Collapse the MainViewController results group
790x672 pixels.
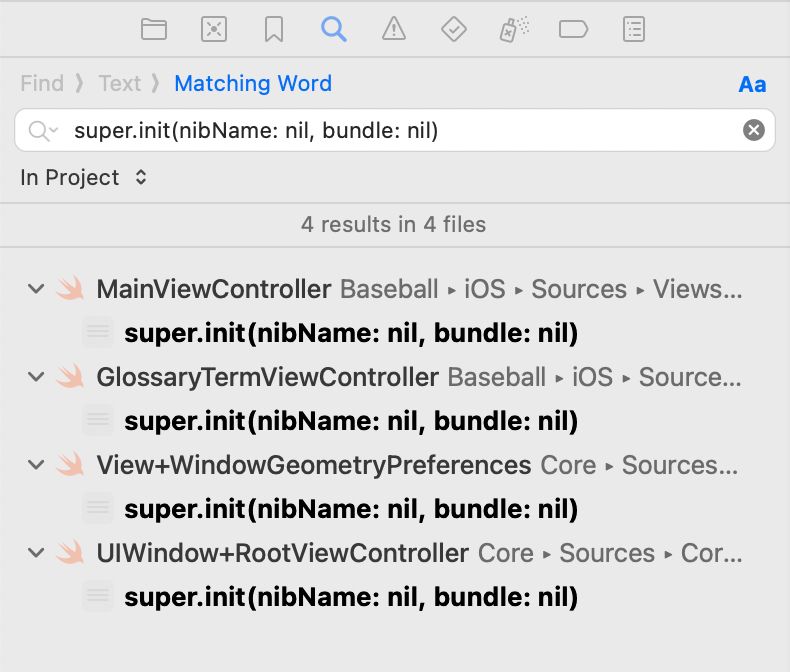point(36,289)
